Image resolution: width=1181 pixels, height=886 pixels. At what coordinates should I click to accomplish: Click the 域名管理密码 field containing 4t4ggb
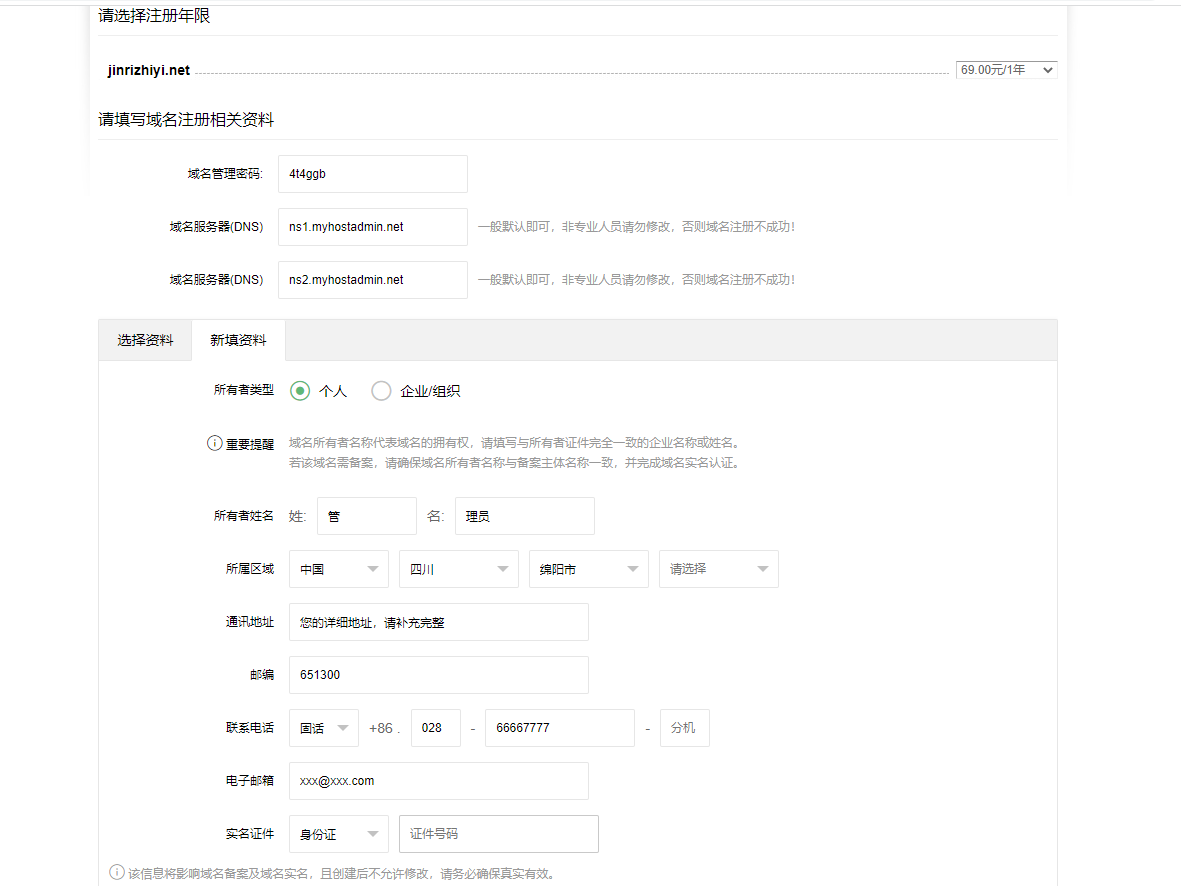372,173
